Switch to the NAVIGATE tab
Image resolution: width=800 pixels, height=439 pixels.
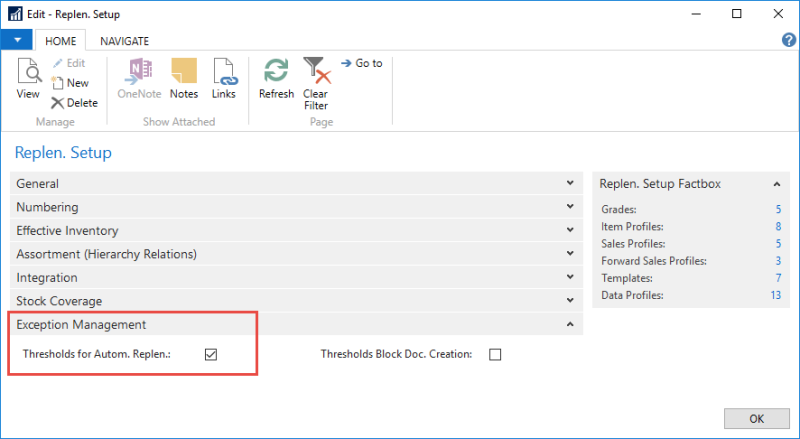coord(124,41)
